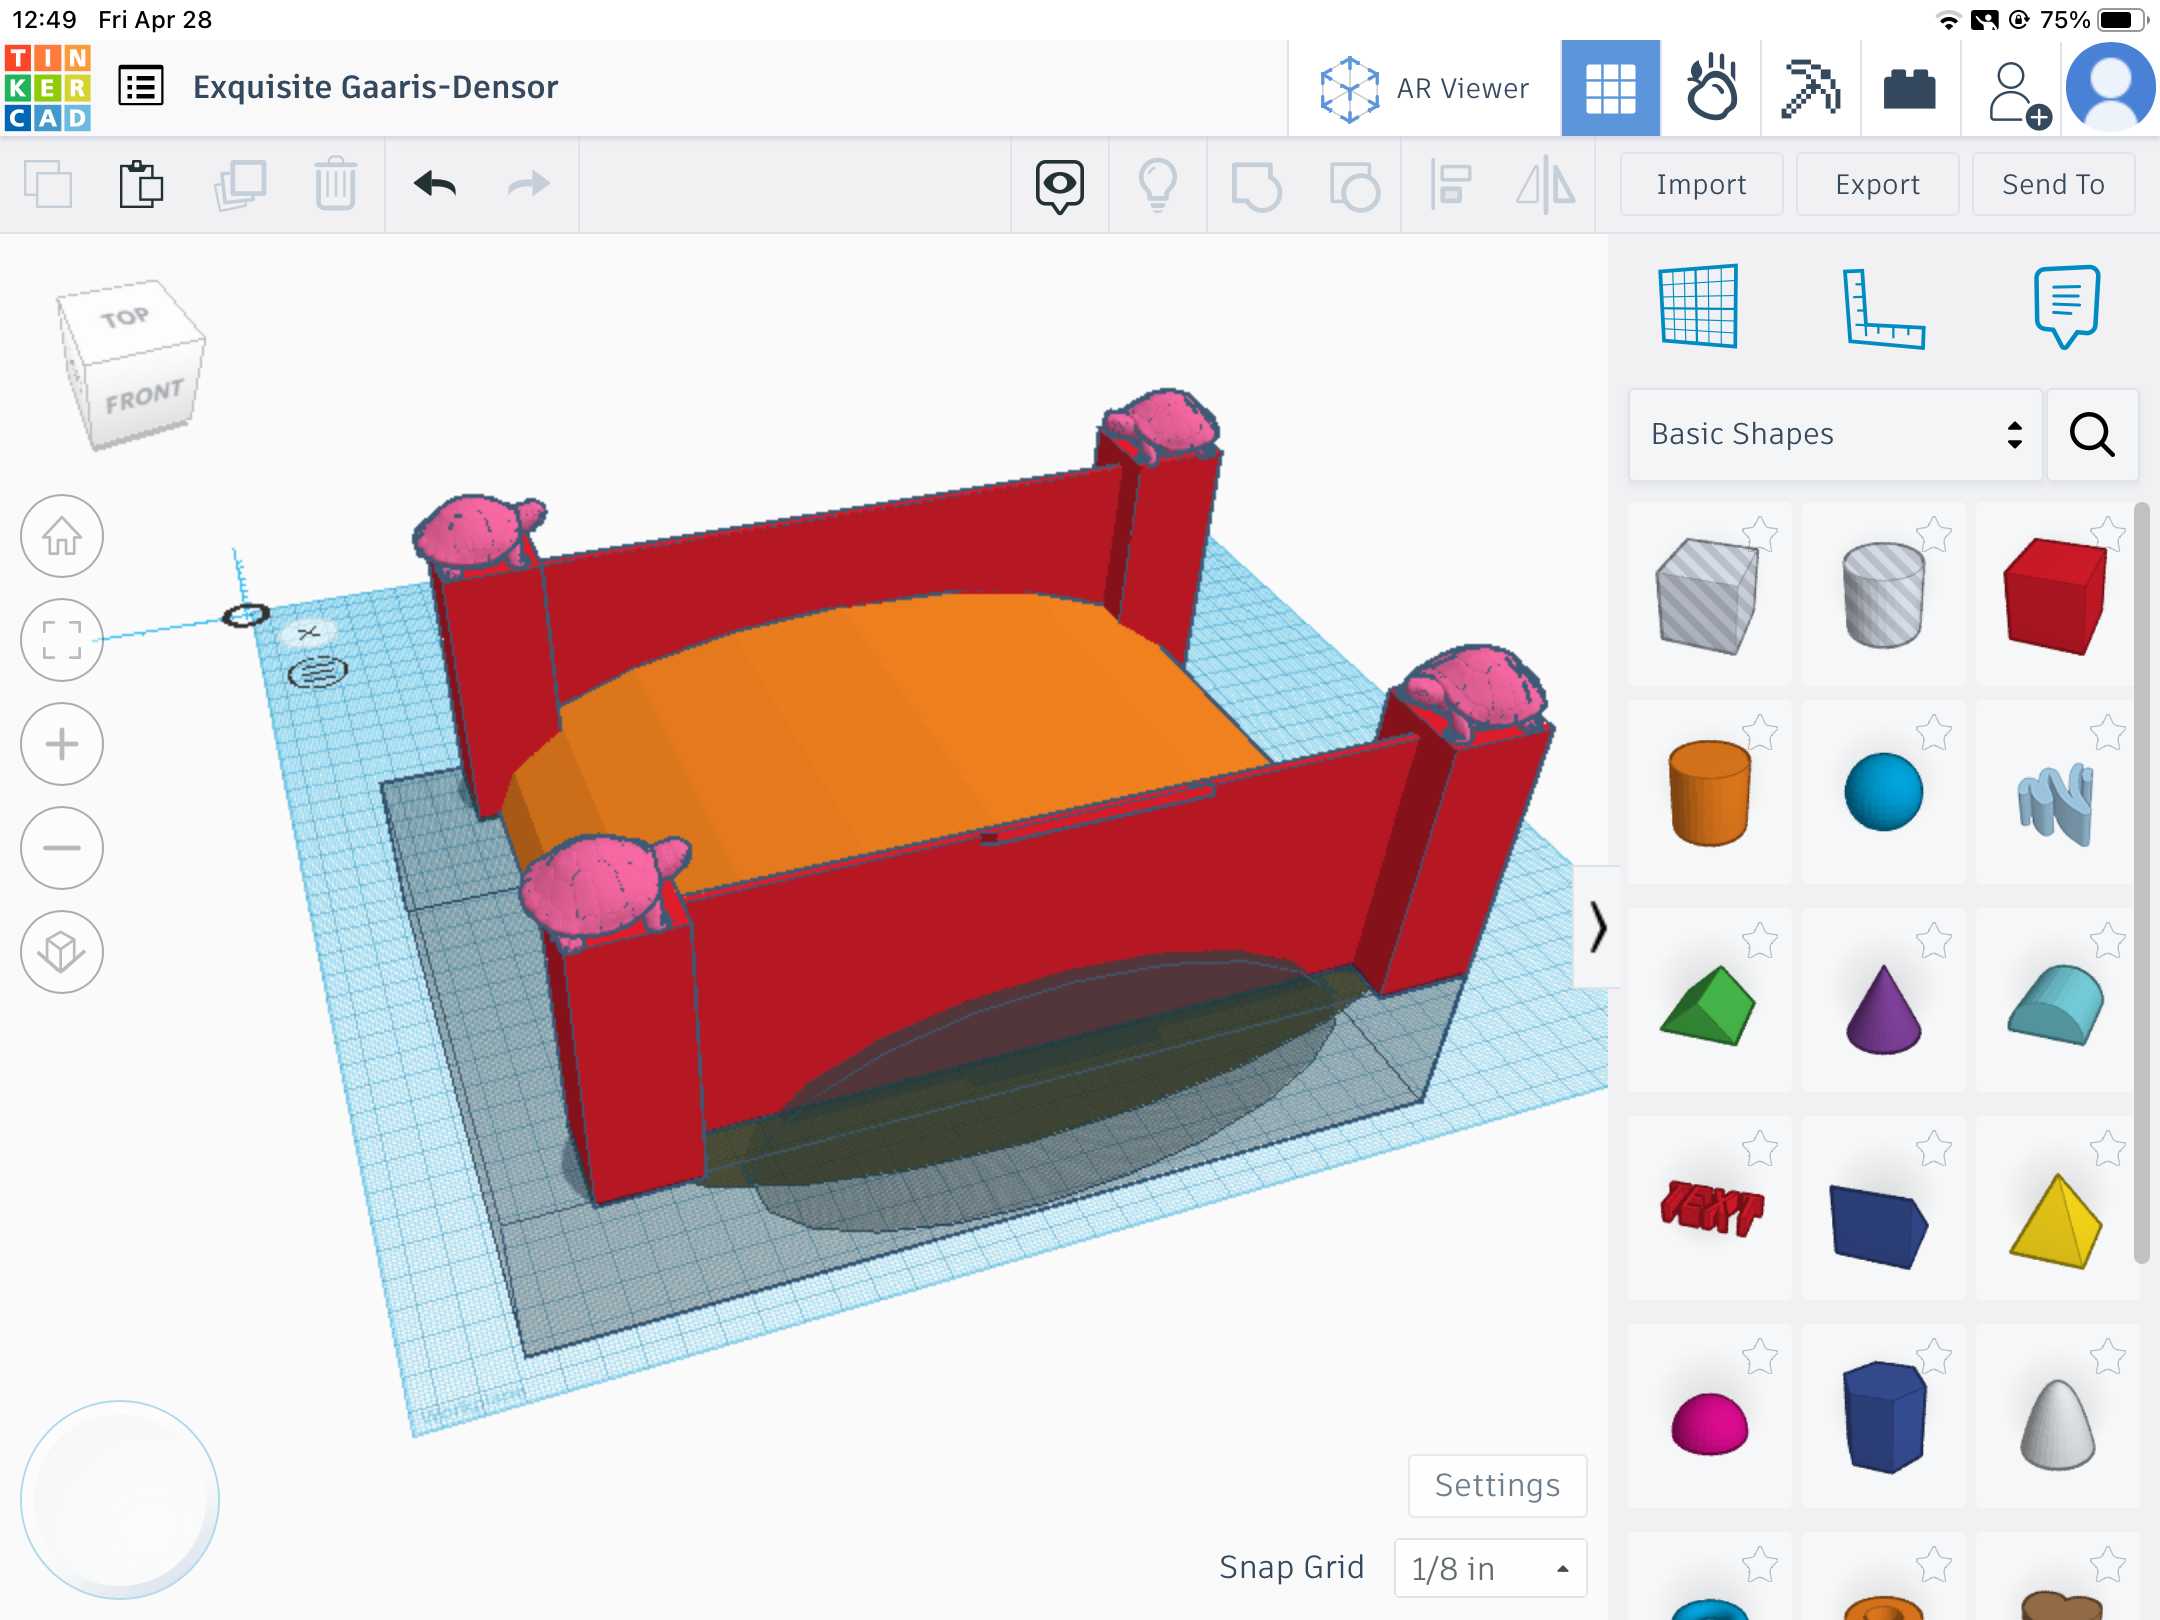Screen dimensions: 2160x1620
Task: Open grid Settings button
Action: 1497,1485
